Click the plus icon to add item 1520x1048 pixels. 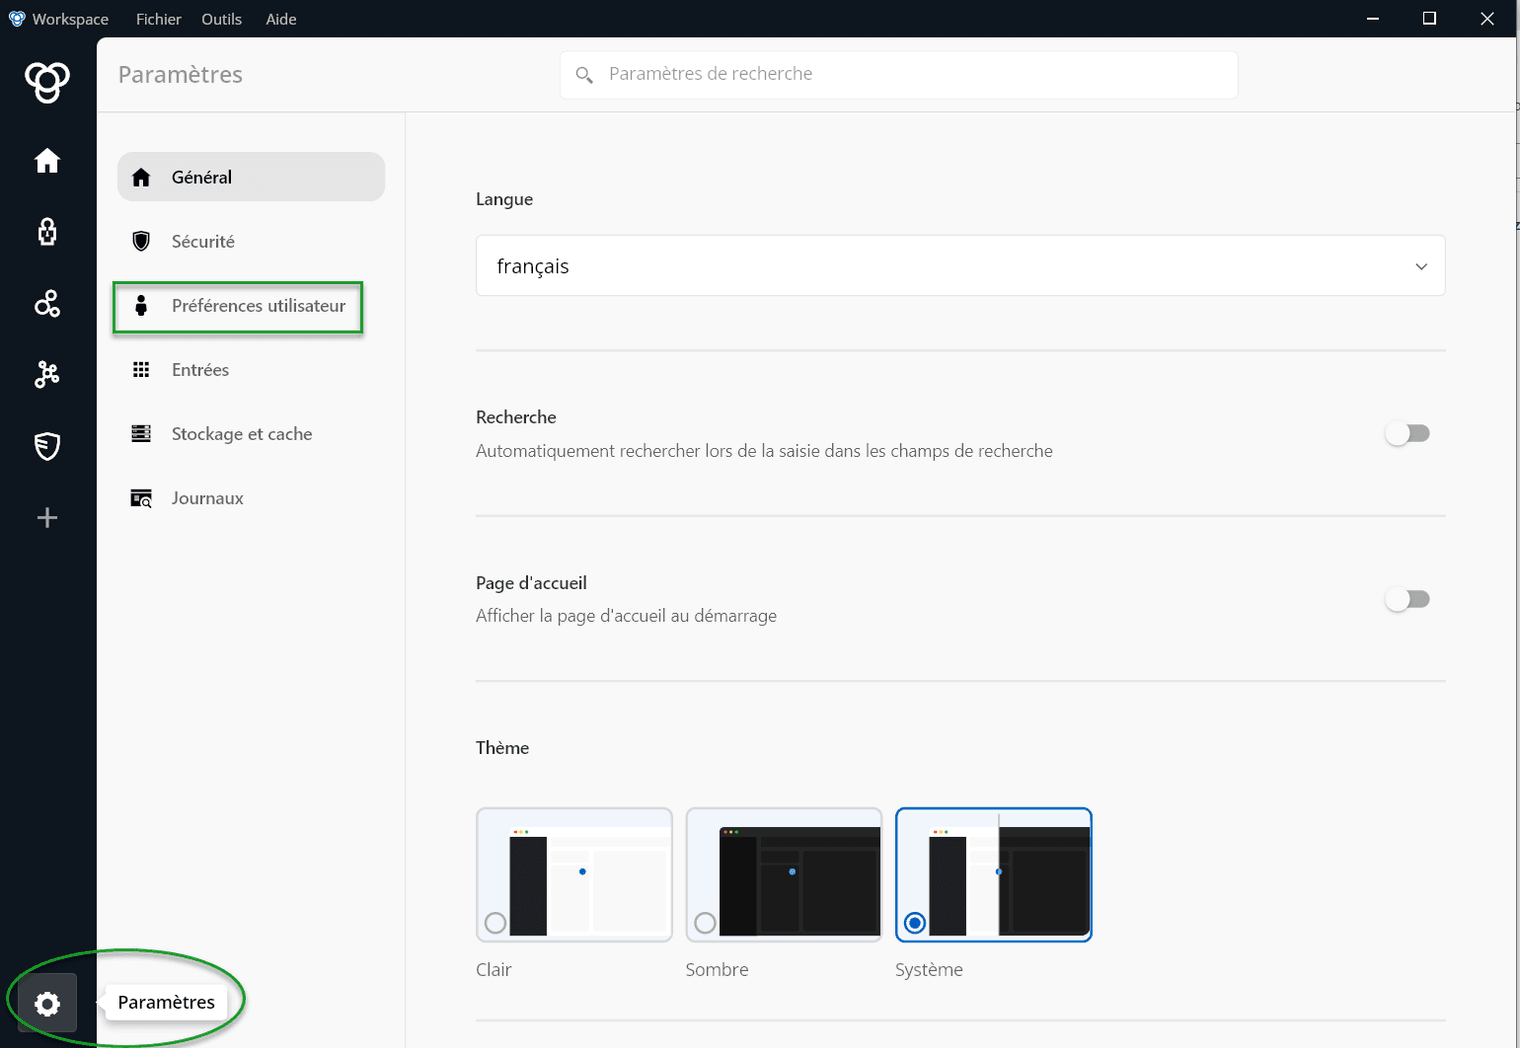(47, 518)
